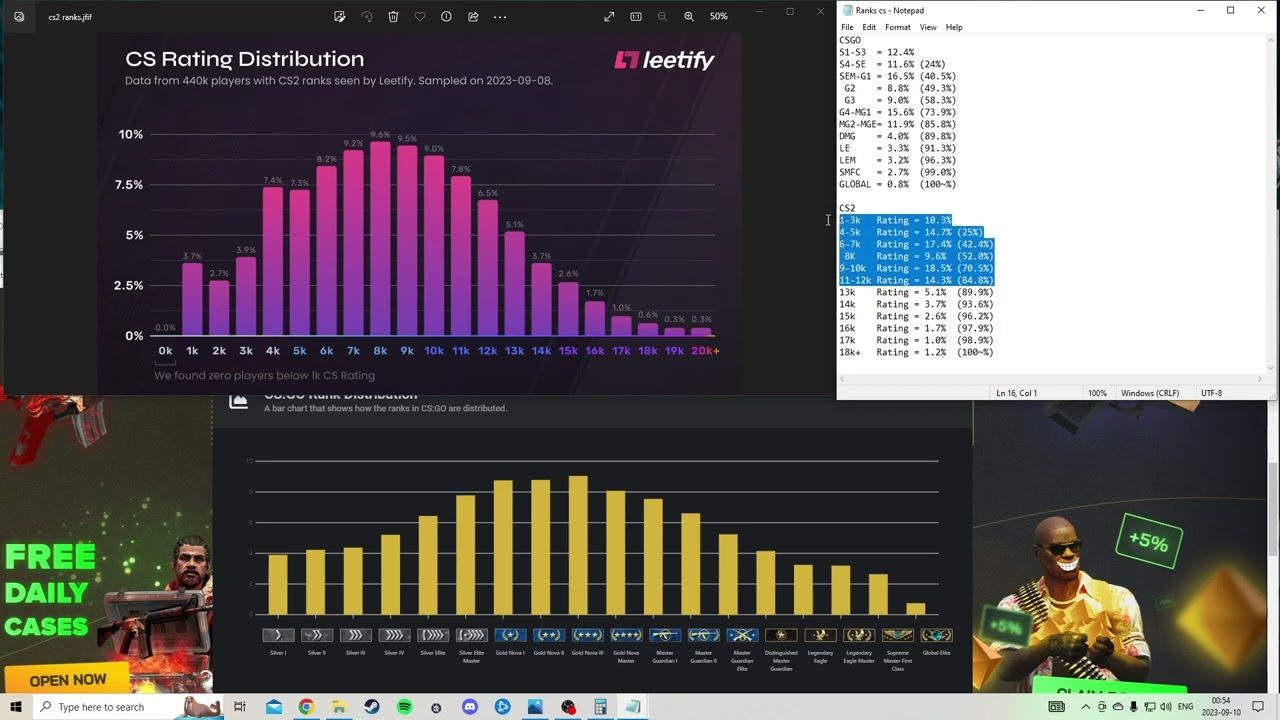
Task: Click the Gold Nova I rank icon
Action: 510,635
